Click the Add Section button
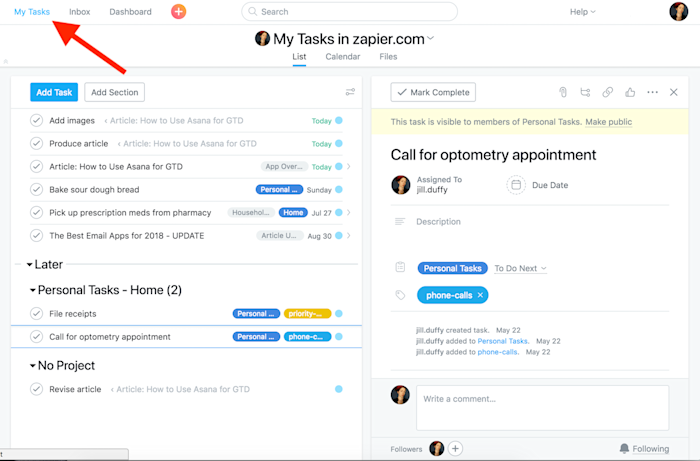700x461 pixels. coord(115,92)
